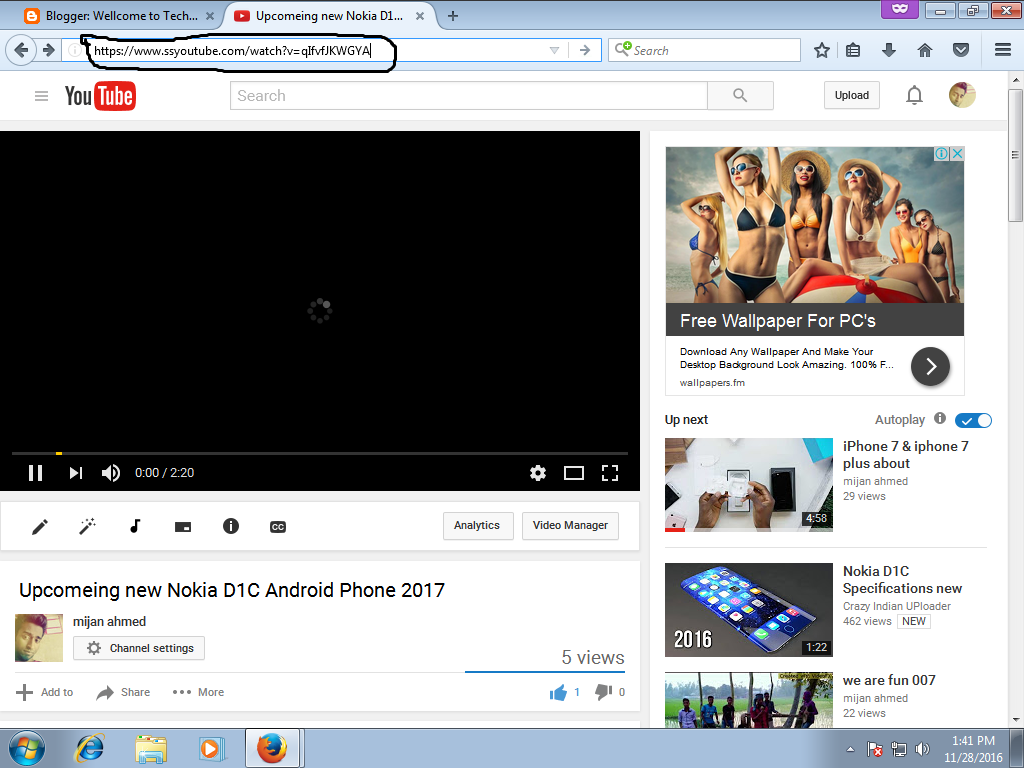Open the Video Manager
Image resolution: width=1024 pixels, height=768 pixels.
click(570, 526)
